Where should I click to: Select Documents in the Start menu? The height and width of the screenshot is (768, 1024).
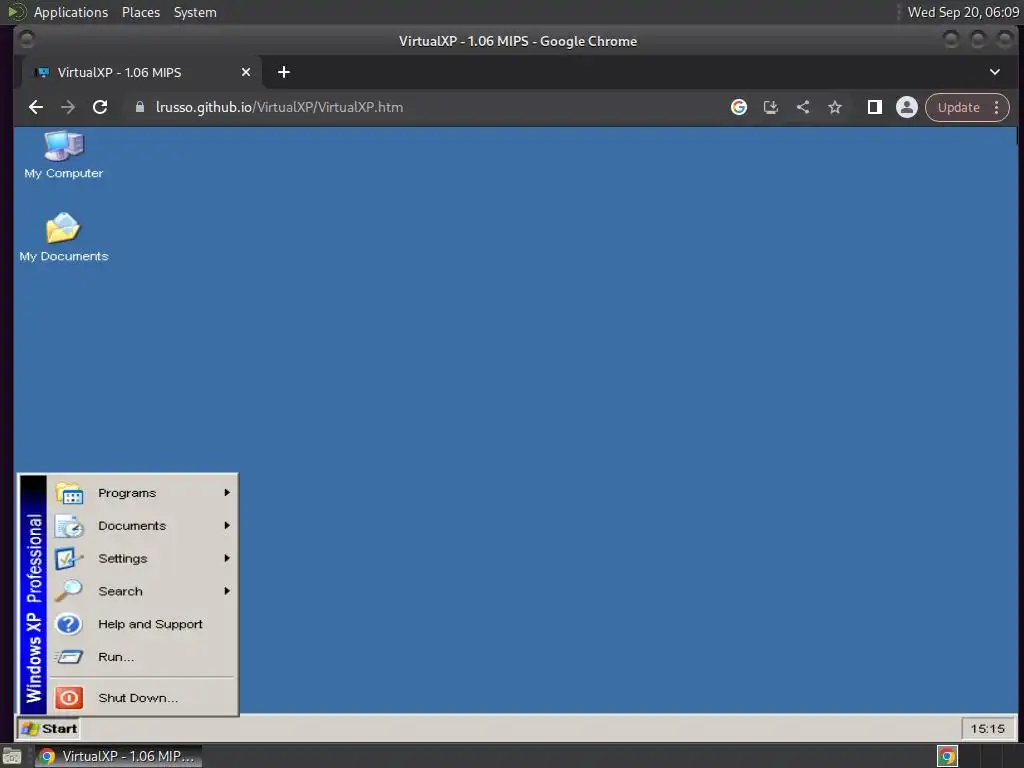point(142,526)
